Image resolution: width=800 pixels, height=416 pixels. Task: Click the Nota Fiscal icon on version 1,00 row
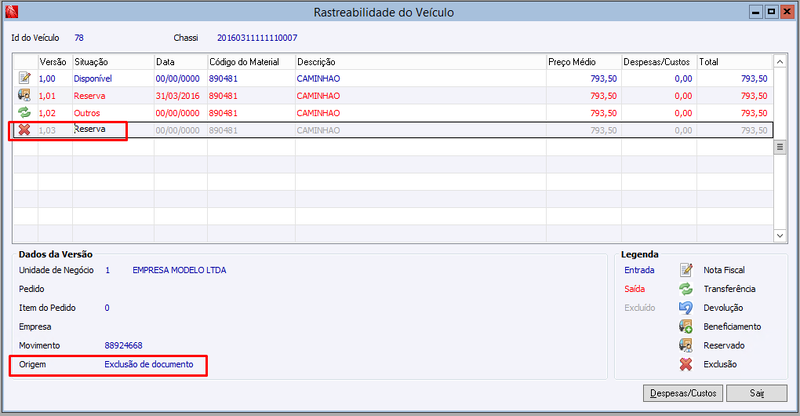tap(24, 78)
